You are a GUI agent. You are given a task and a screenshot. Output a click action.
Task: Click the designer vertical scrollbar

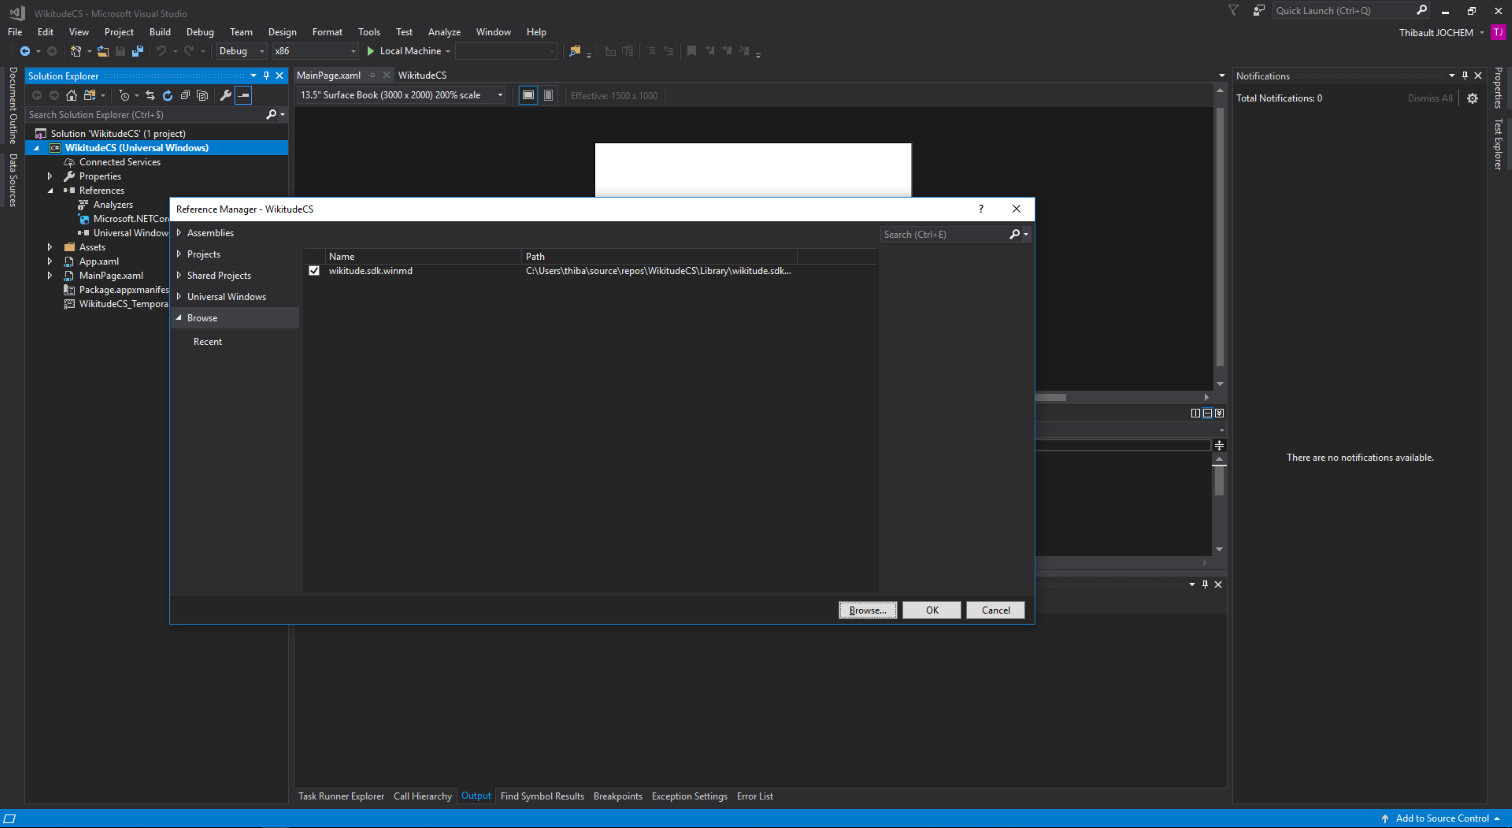point(1220,237)
